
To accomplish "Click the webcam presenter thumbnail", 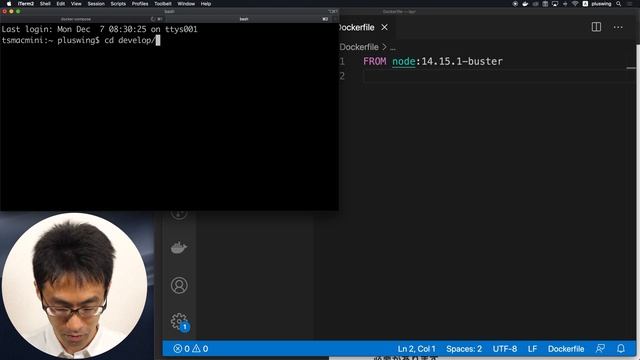I will [x=75, y=285].
